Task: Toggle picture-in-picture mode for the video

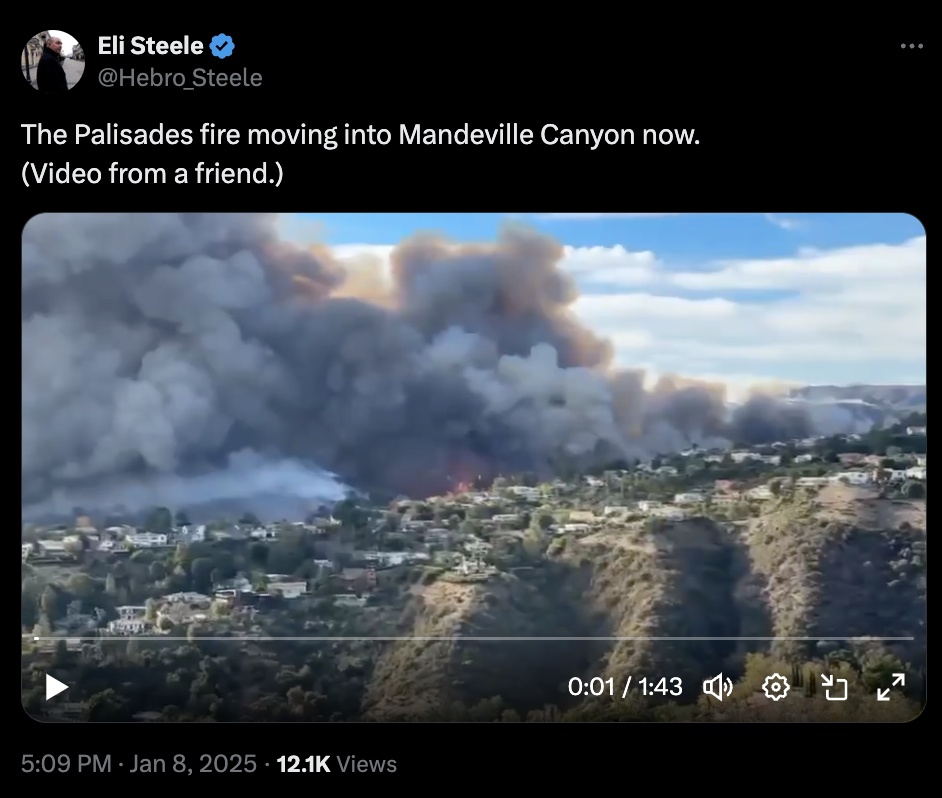Action: [834, 687]
